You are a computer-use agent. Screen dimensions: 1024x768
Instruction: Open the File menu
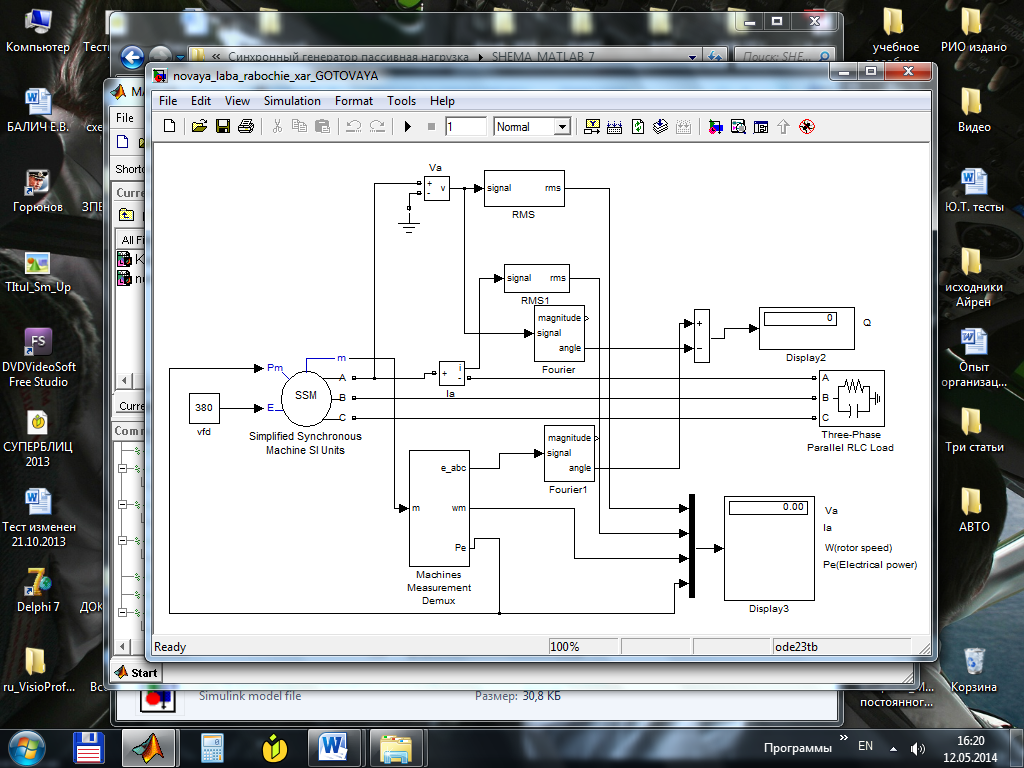tap(168, 101)
